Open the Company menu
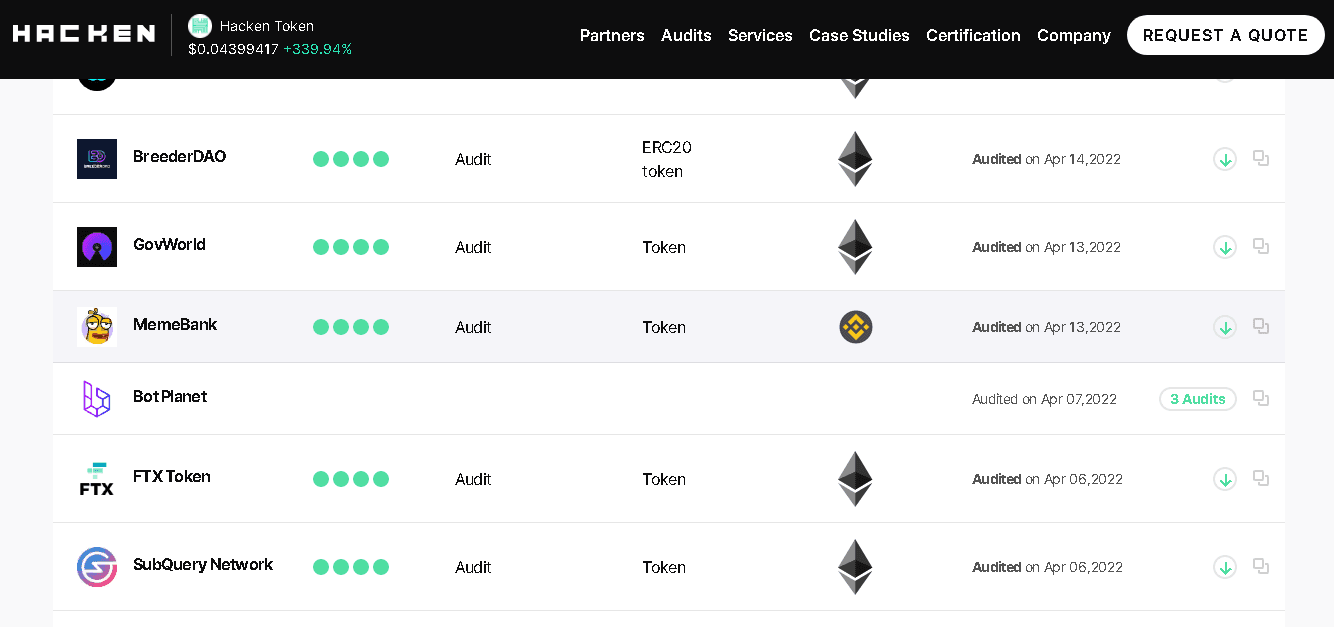The image size is (1334, 627). click(x=1073, y=35)
